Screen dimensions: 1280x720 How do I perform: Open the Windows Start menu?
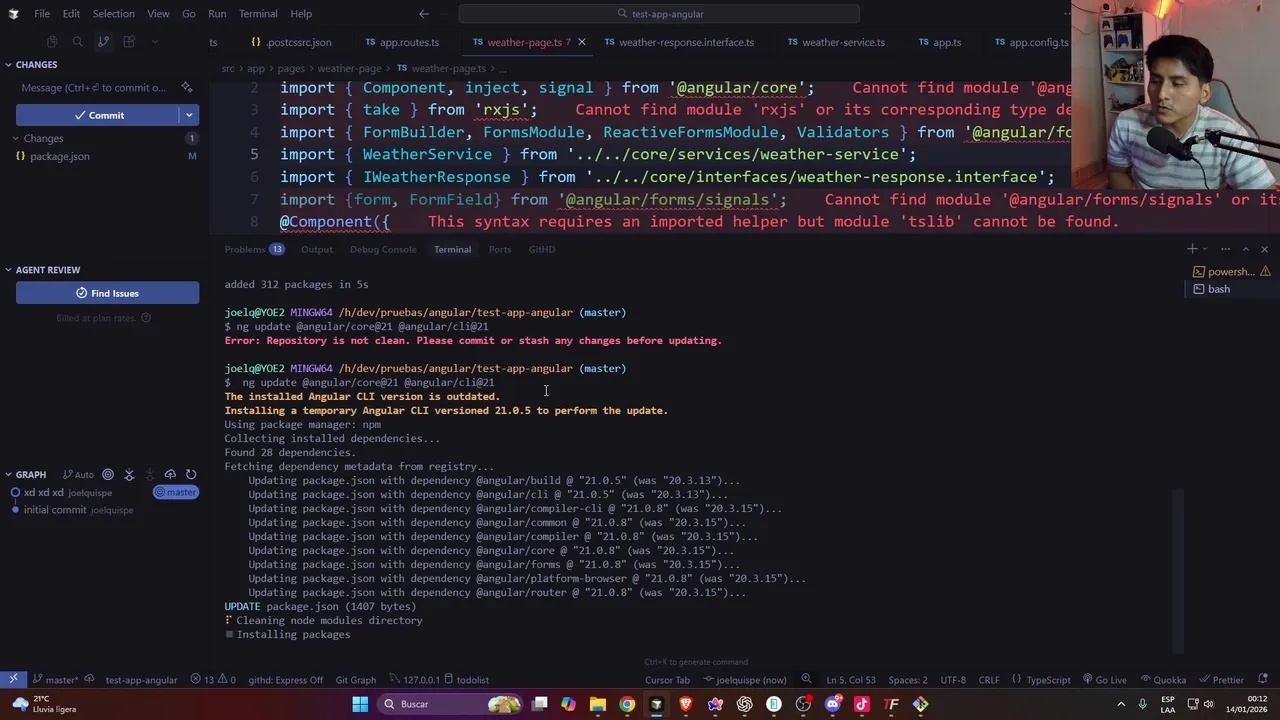click(x=360, y=704)
